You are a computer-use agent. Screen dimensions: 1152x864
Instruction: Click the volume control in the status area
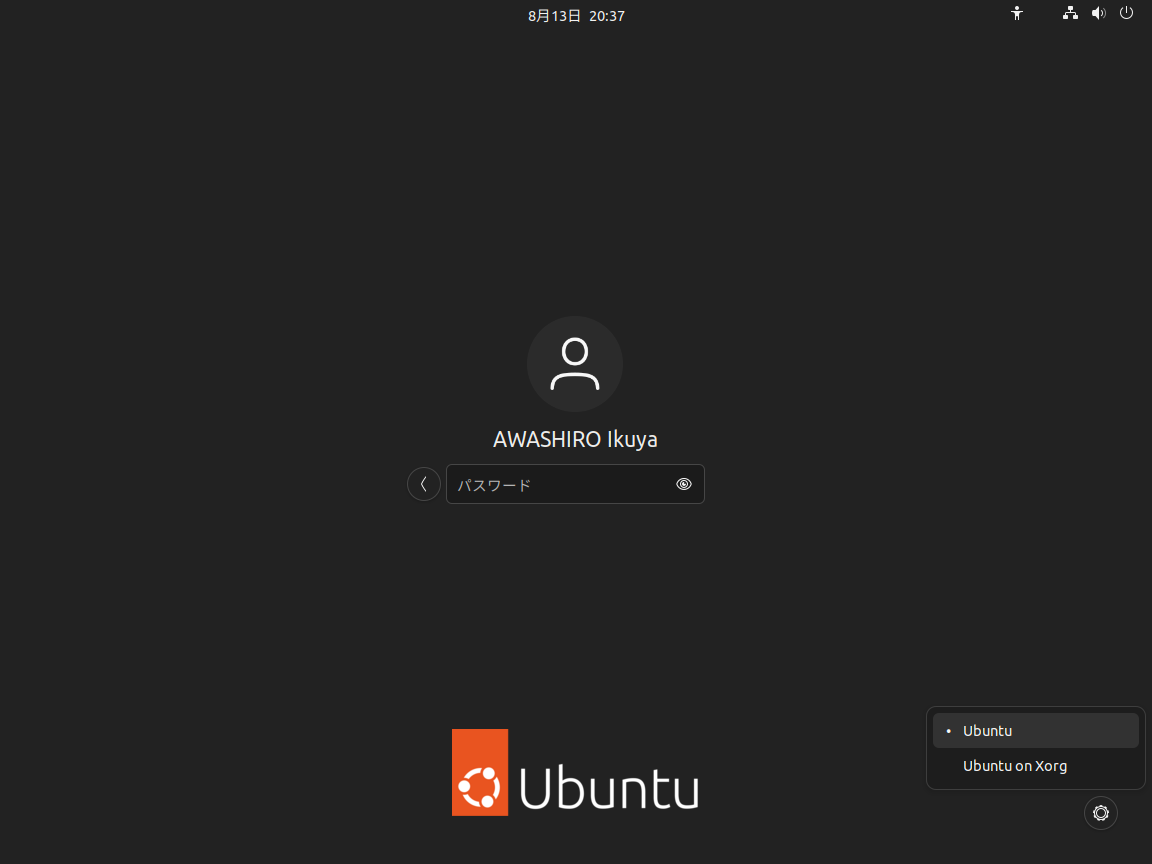pyautogui.click(x=1098, y=14)
